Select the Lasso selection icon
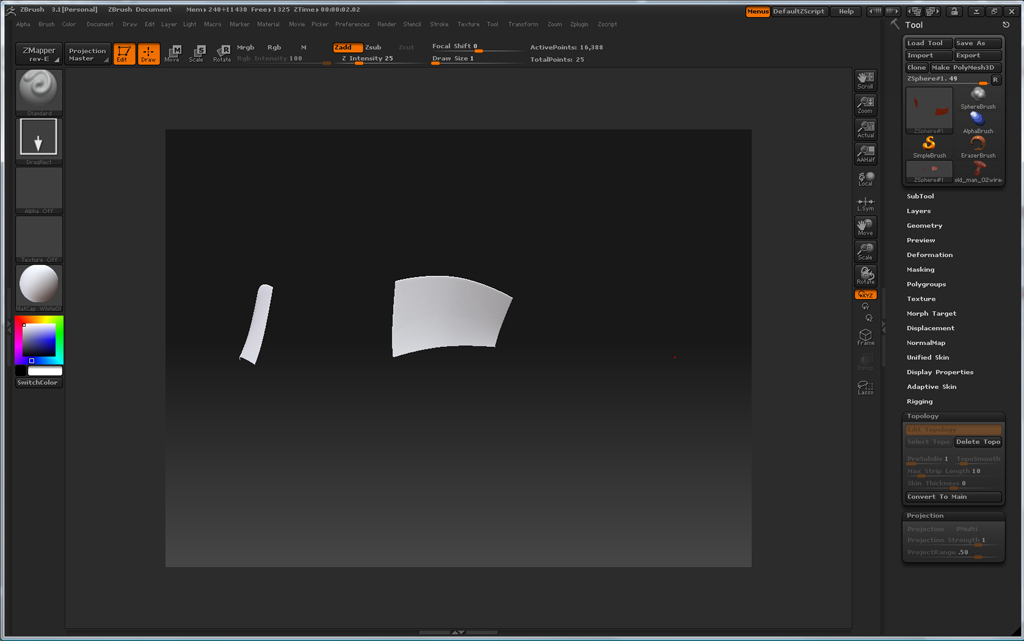The image size is (1024, 641). coord(865,388)
